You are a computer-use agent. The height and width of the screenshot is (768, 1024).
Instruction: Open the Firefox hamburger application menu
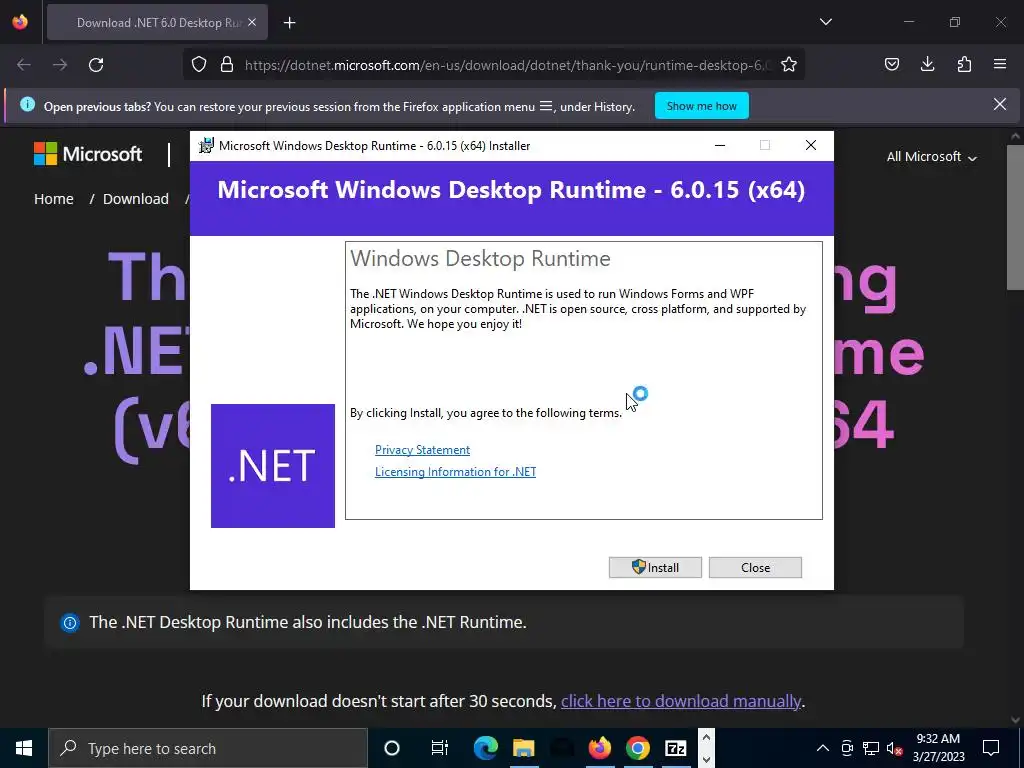(1000, 64)
